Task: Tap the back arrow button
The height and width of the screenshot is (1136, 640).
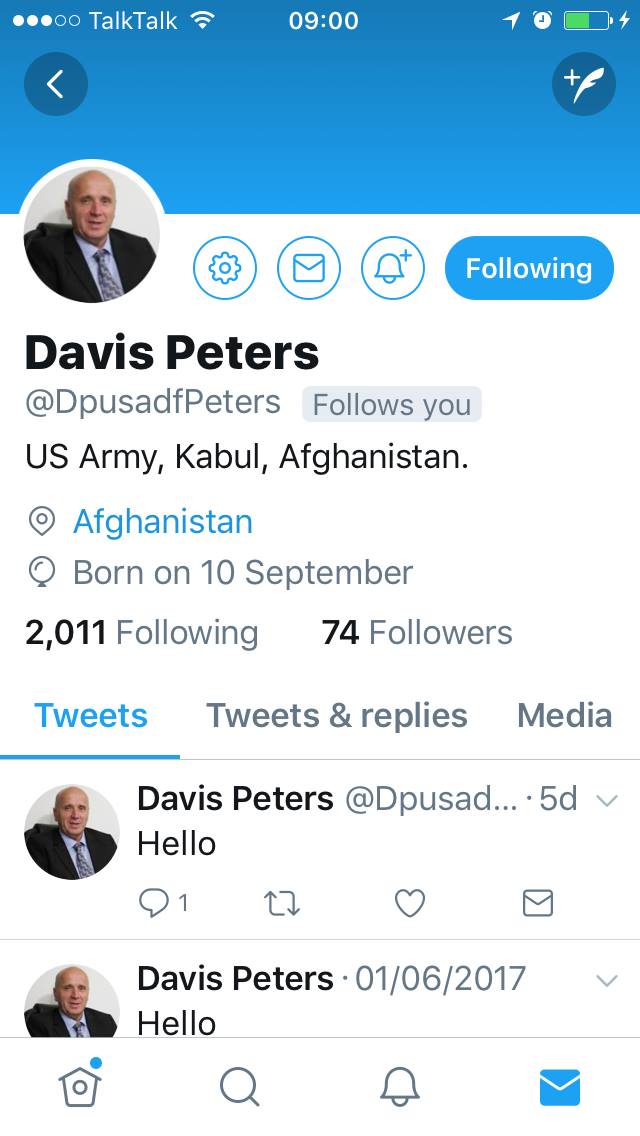Action: coord(56,84)
